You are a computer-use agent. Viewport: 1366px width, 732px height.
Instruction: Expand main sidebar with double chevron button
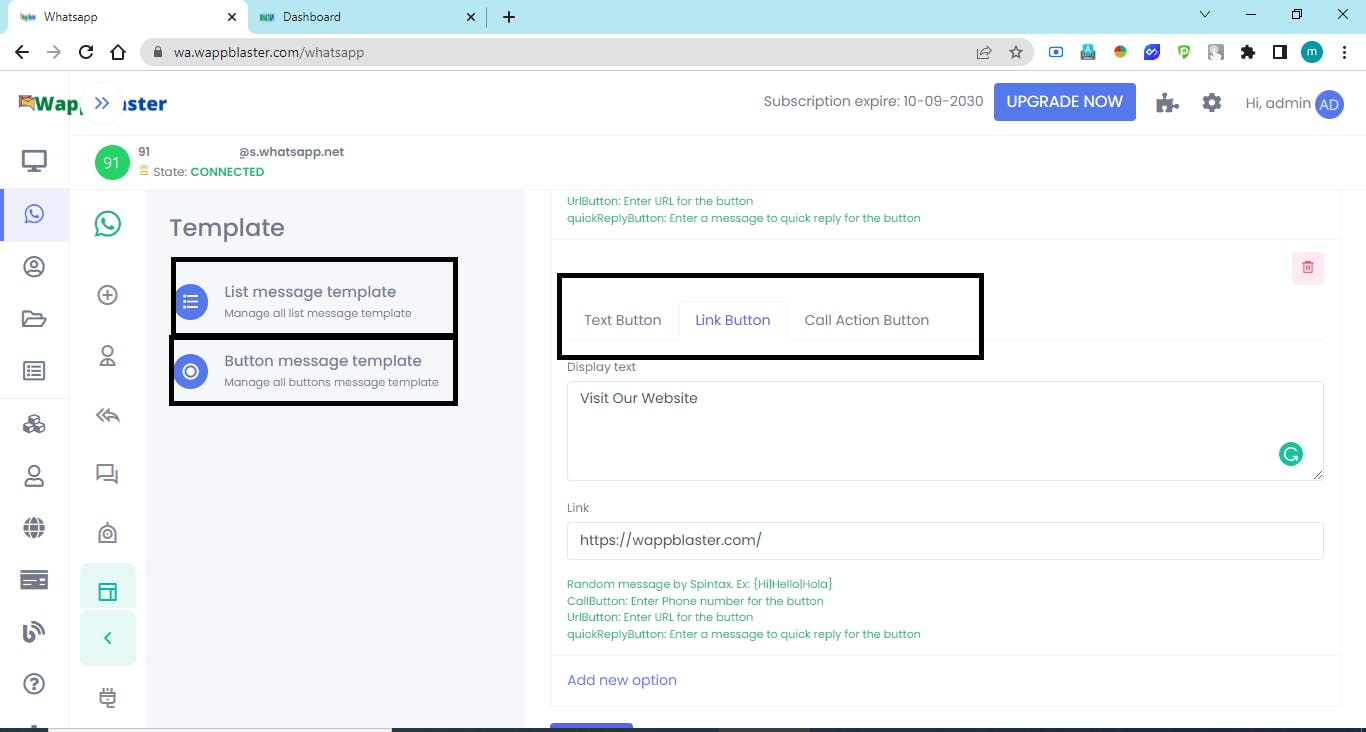tap(102, 103)
